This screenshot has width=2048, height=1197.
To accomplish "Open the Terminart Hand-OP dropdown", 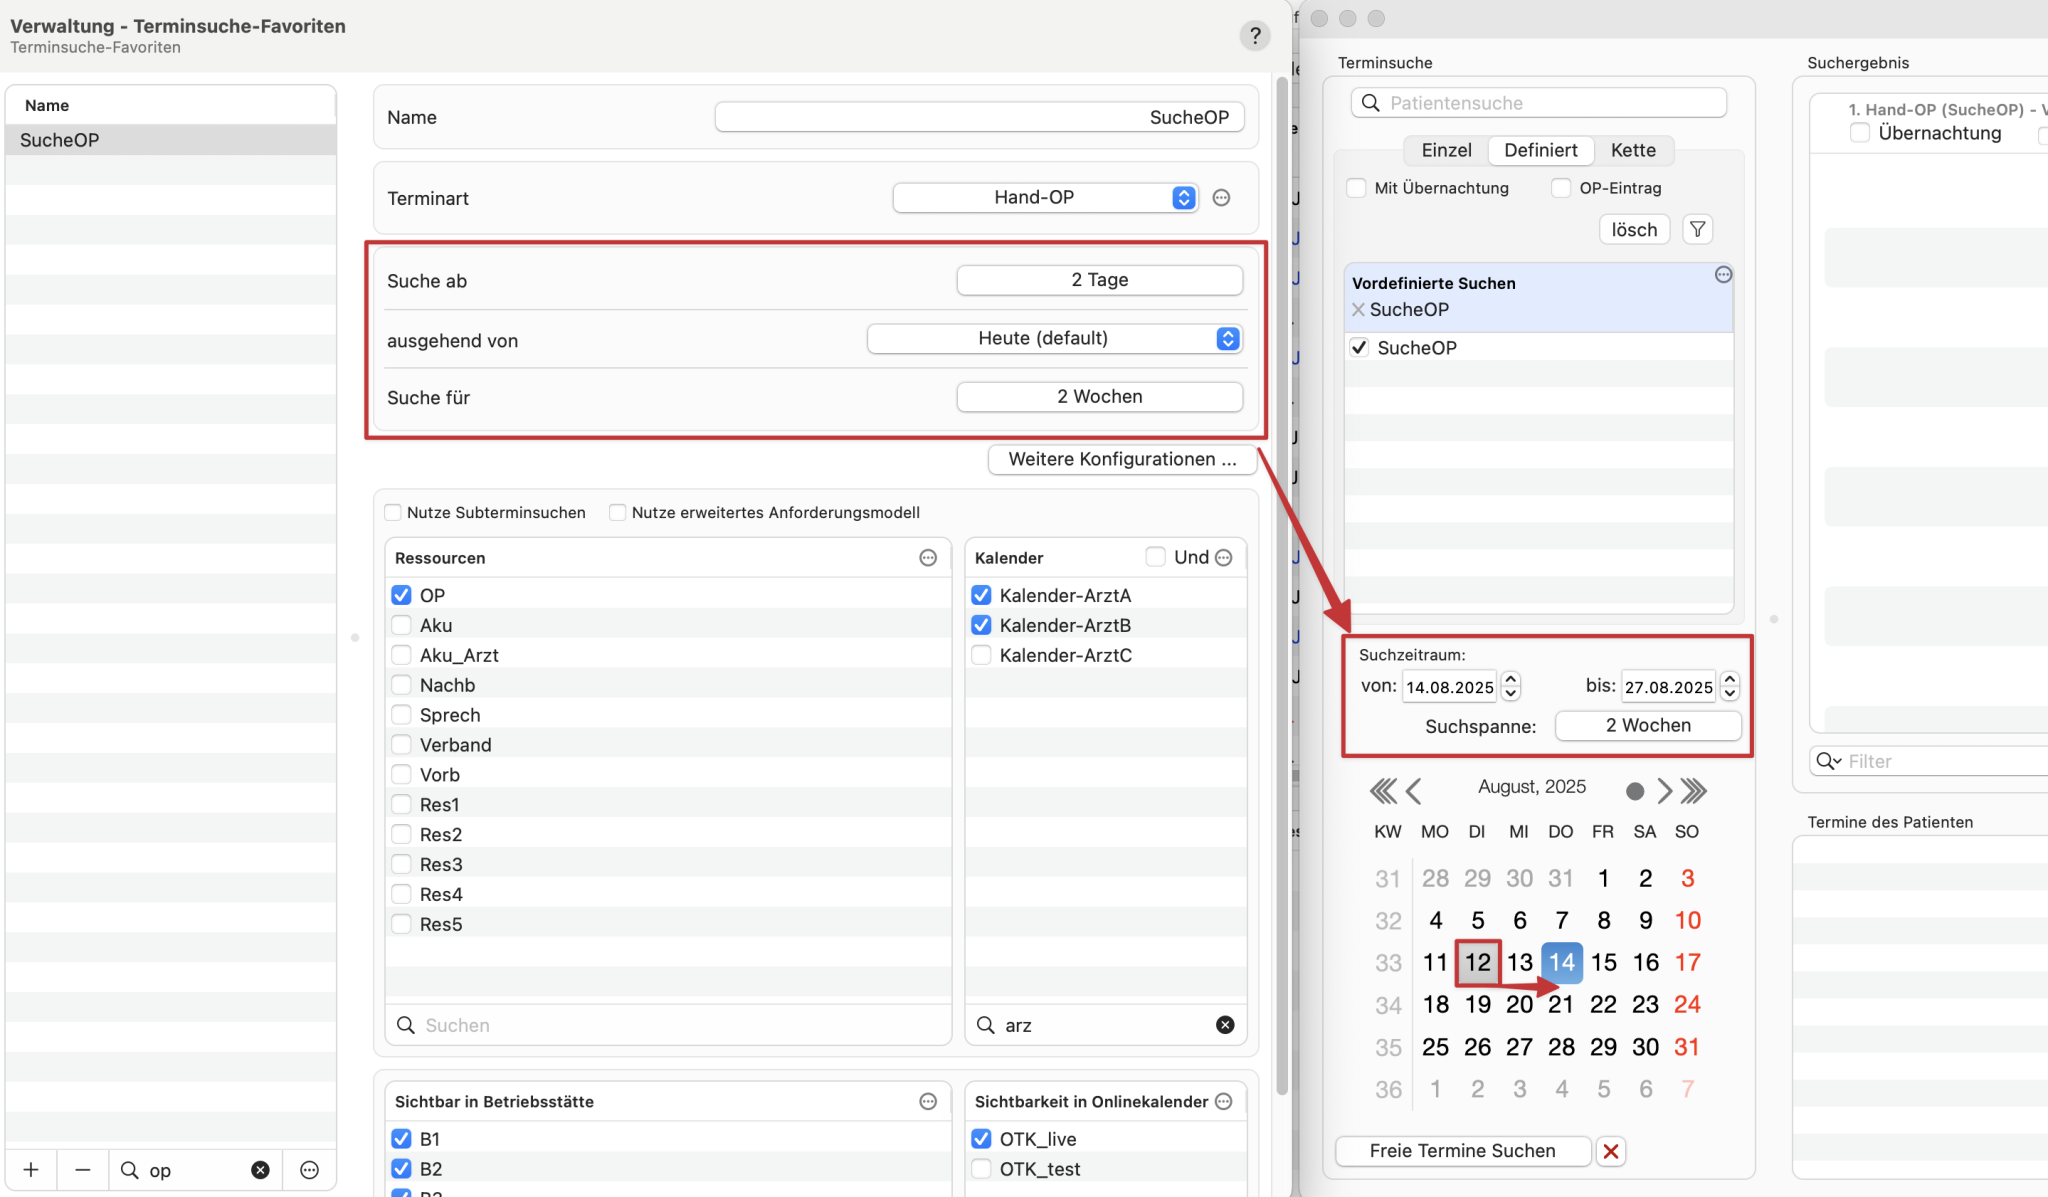I will (1045, 198).
